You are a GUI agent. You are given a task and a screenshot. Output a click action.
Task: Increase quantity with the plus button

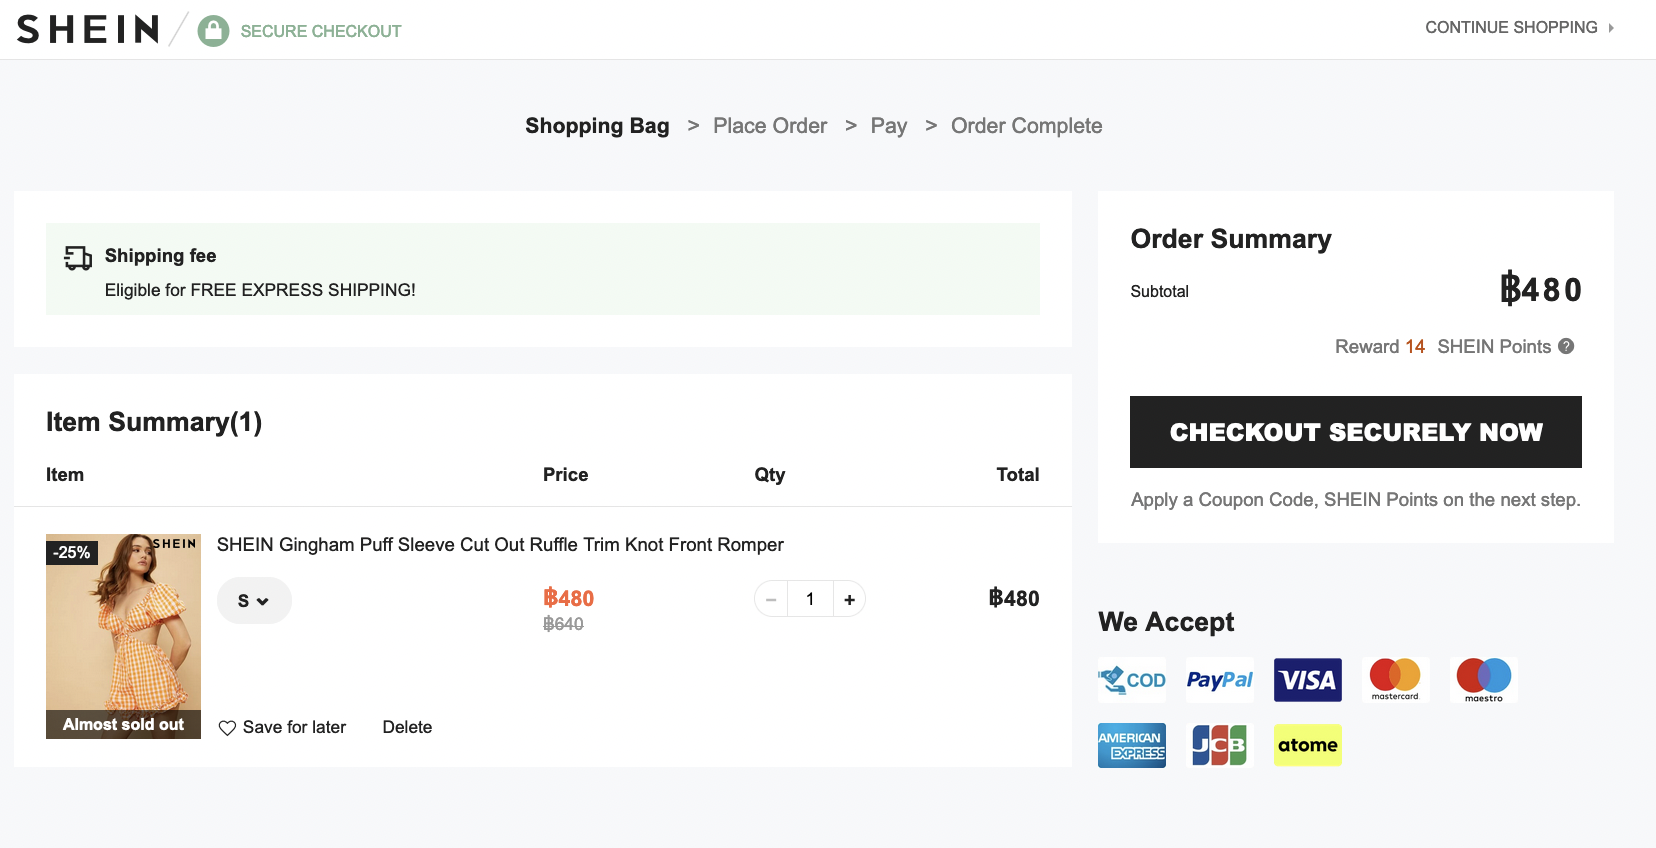click(x=849, y=599)
